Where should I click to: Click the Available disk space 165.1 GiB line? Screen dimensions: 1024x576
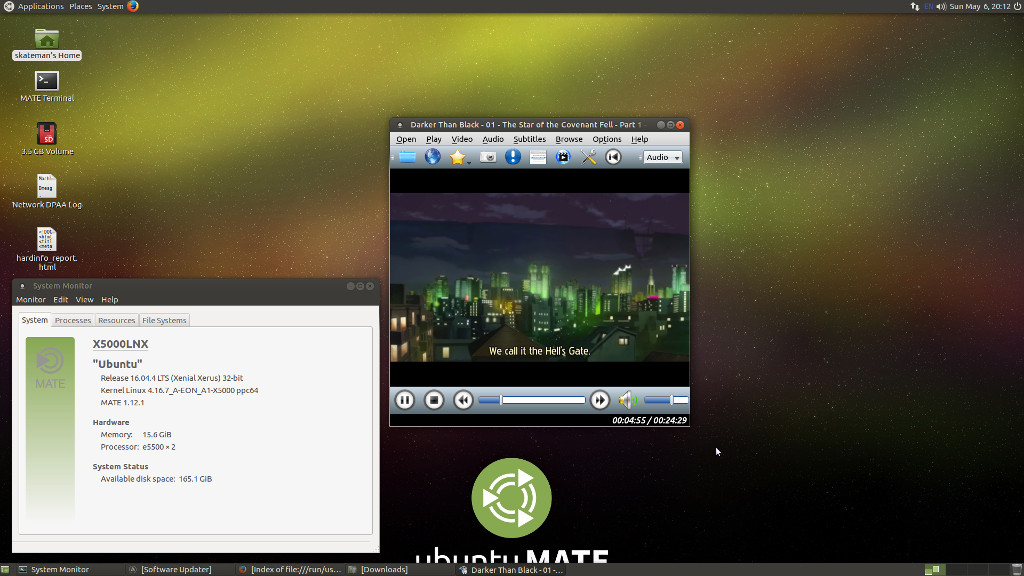coord(156,479)
